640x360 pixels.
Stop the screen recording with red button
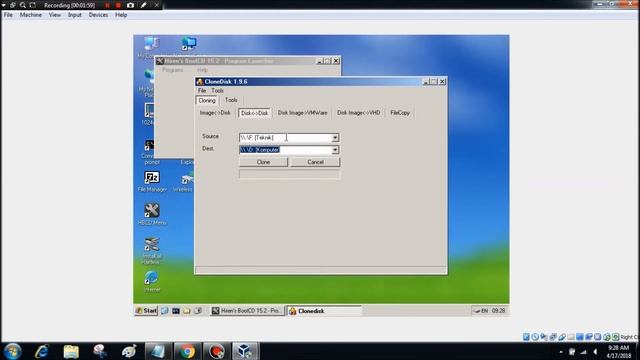[x=118, y=5]
